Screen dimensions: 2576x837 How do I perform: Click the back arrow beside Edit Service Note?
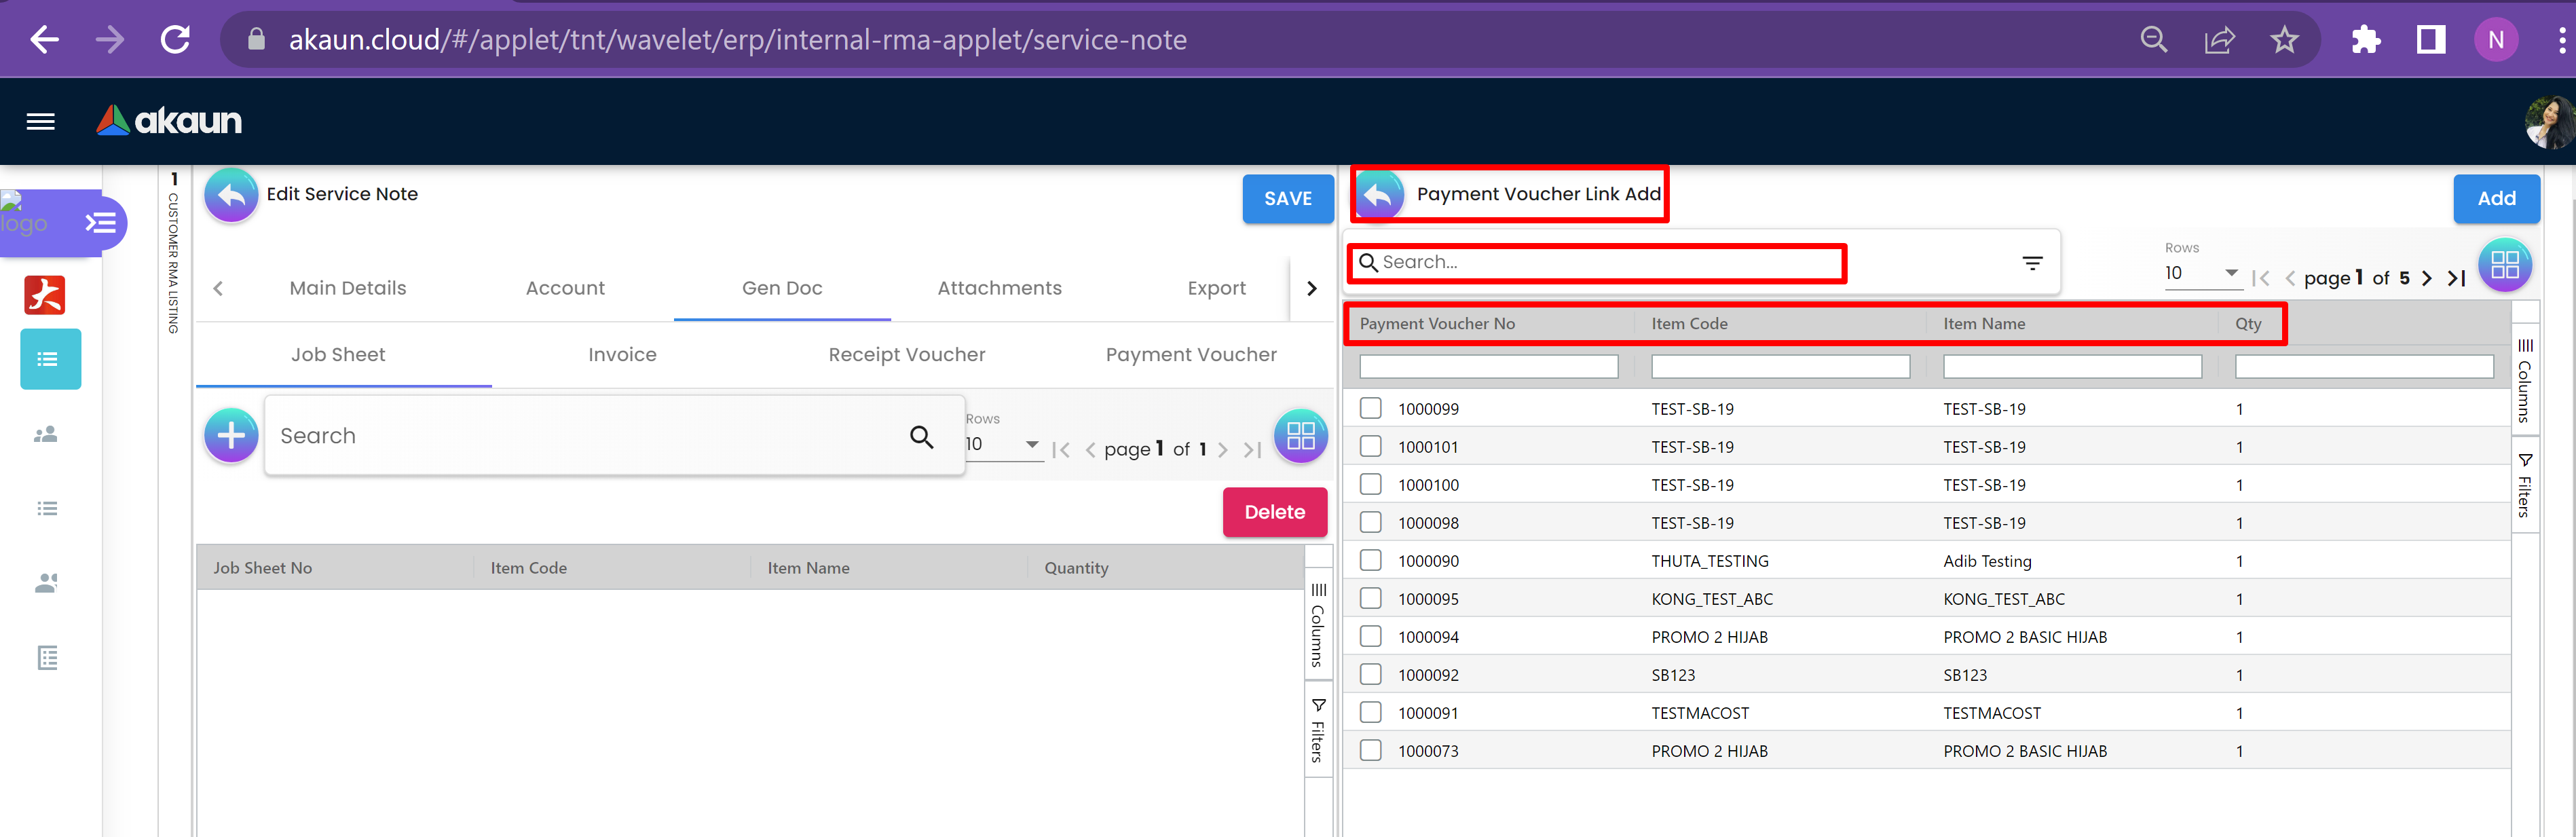[x=231, y=195]
